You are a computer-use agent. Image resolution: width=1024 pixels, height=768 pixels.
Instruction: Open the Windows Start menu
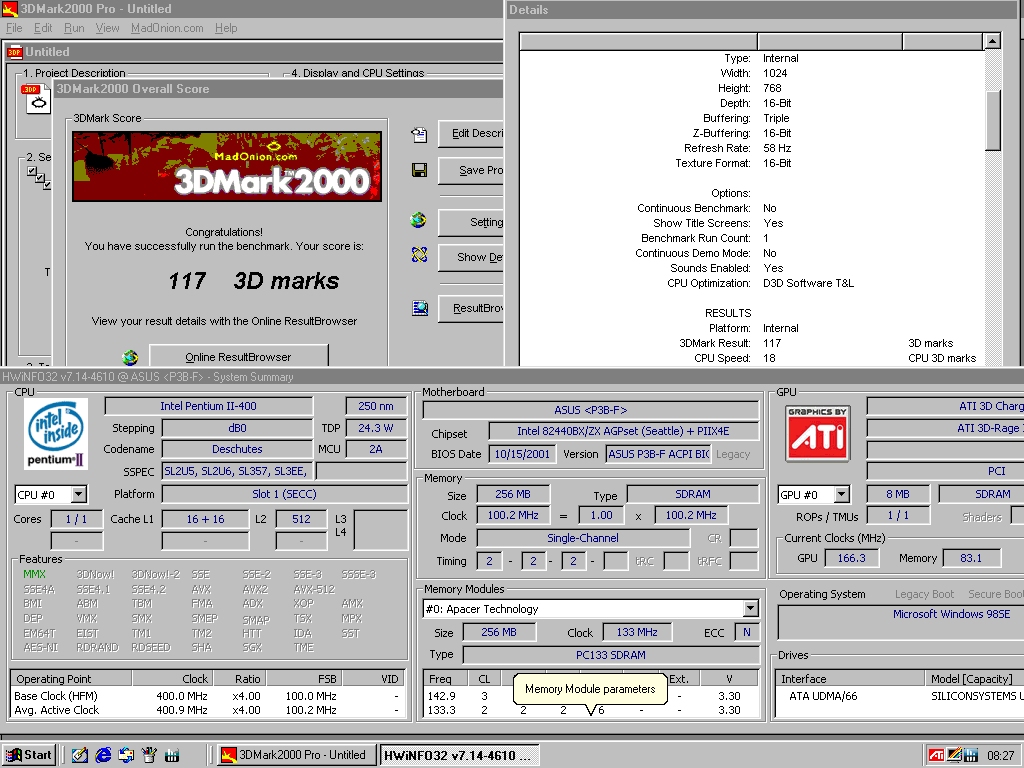pos(29,755)
